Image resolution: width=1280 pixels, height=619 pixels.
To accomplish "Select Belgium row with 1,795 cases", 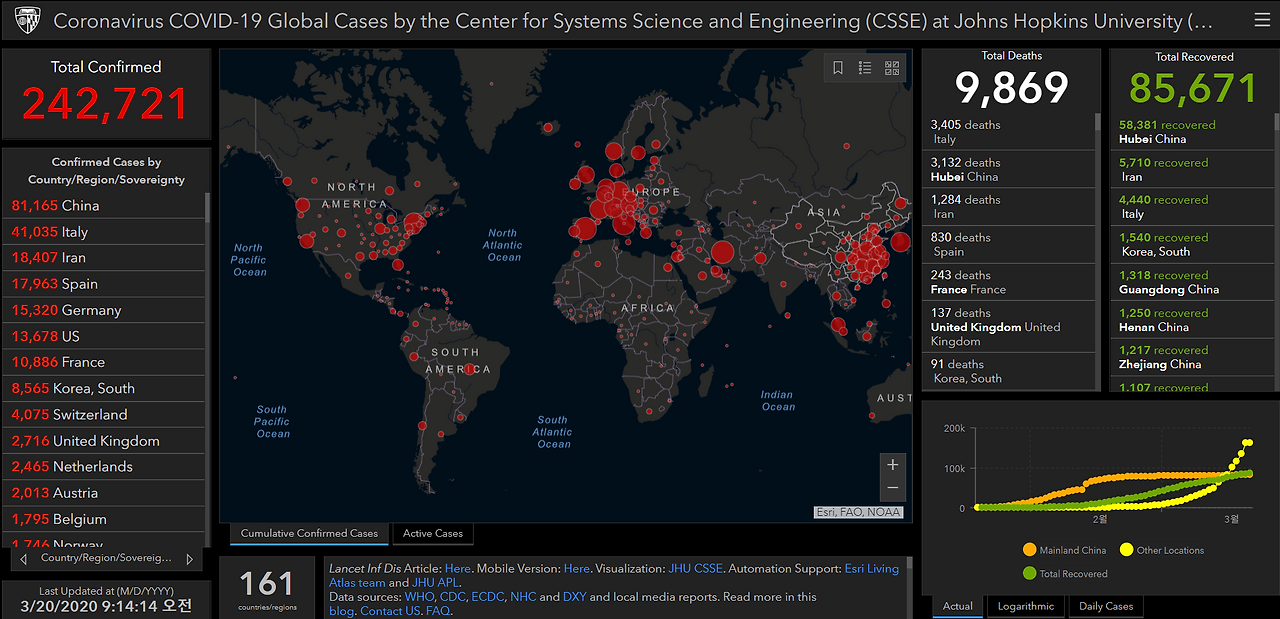I will pos(104,519).
